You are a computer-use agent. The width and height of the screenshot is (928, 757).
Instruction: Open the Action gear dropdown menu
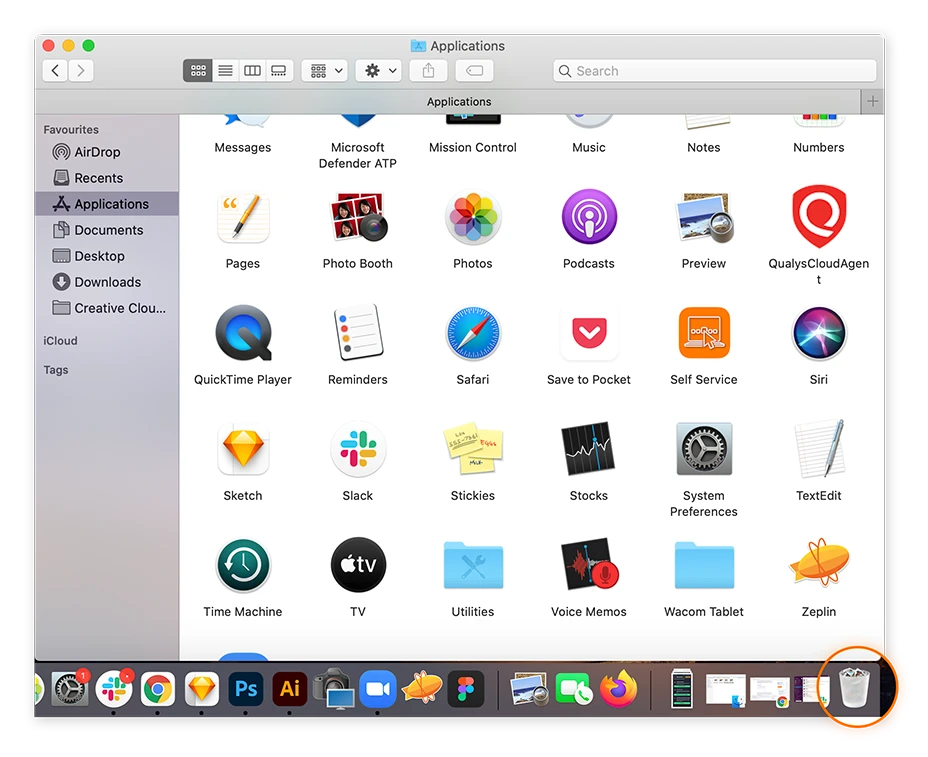tap(379, 71)
